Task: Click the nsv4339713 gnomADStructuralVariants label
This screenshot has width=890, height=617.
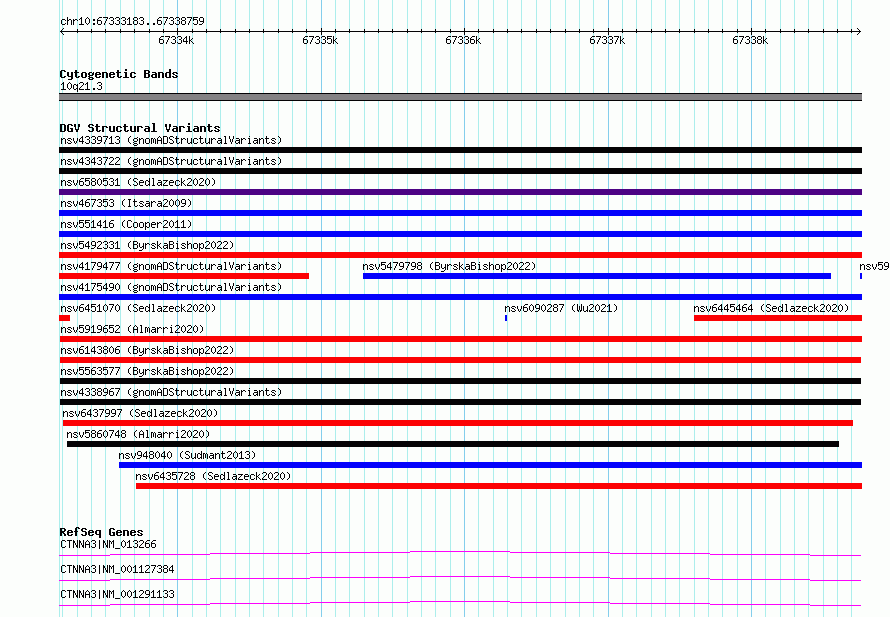Action: point(171,140)
